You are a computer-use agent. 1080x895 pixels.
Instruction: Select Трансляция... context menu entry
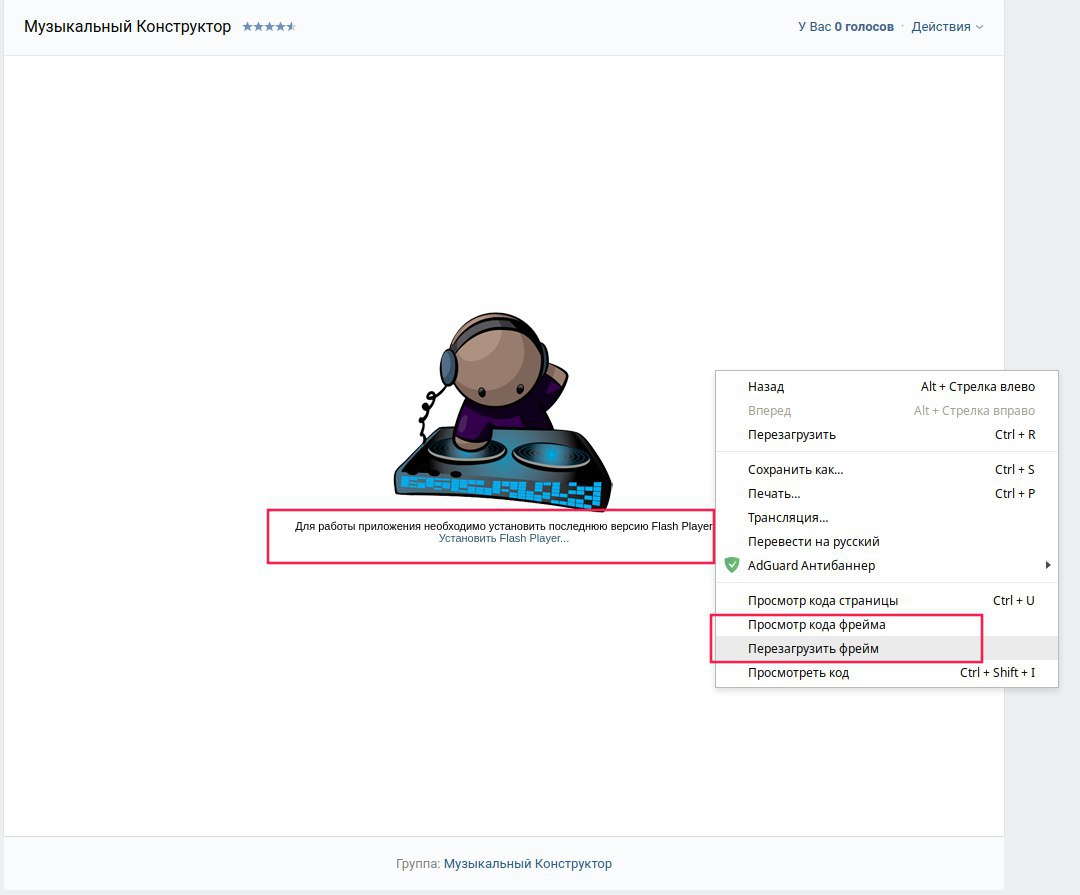886,518
